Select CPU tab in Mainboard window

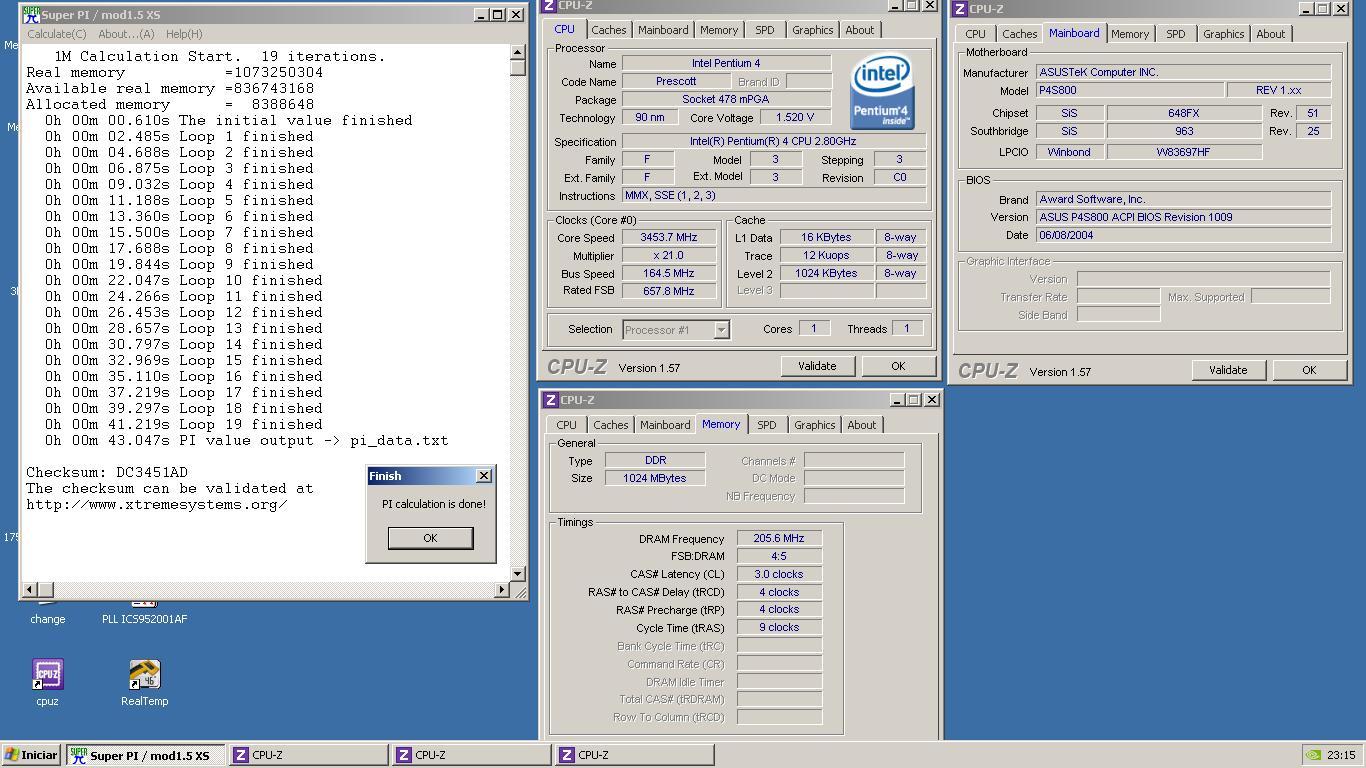[x=975, y=34]
